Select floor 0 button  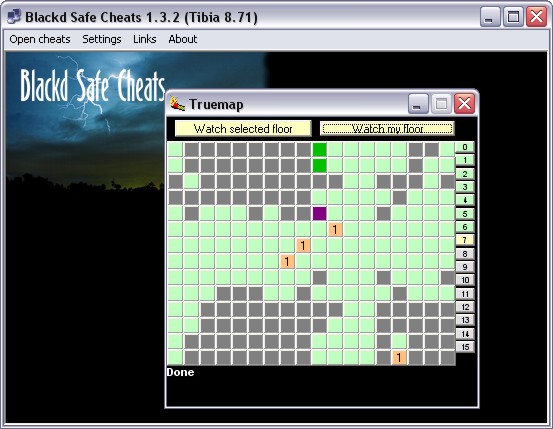click(465, 147)
